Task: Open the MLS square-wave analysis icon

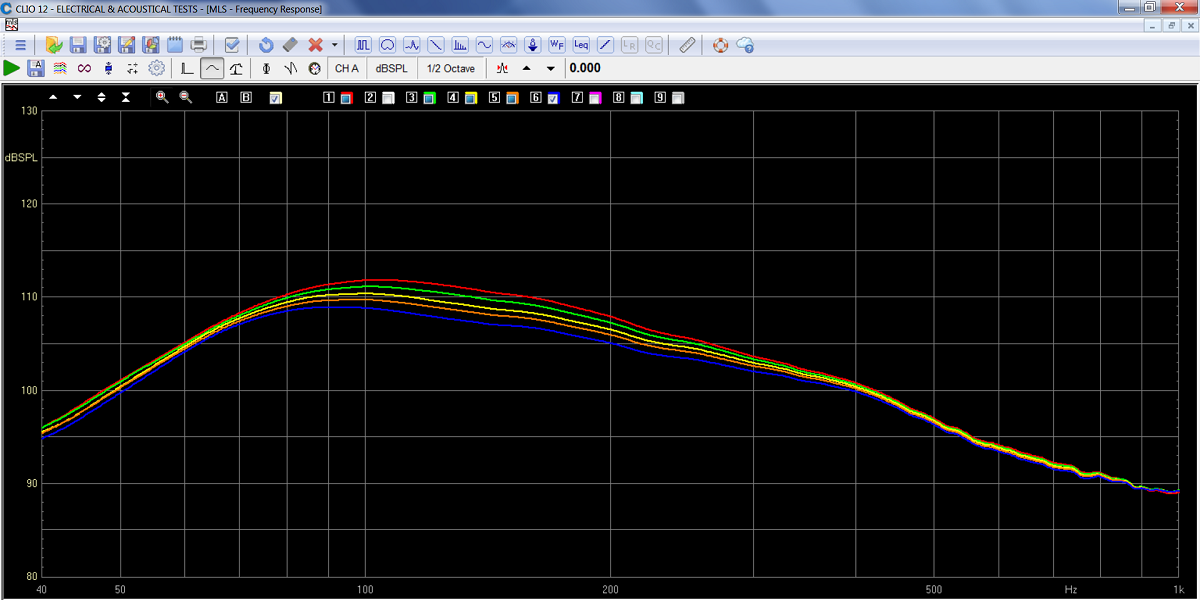Action: pos(362,45)
